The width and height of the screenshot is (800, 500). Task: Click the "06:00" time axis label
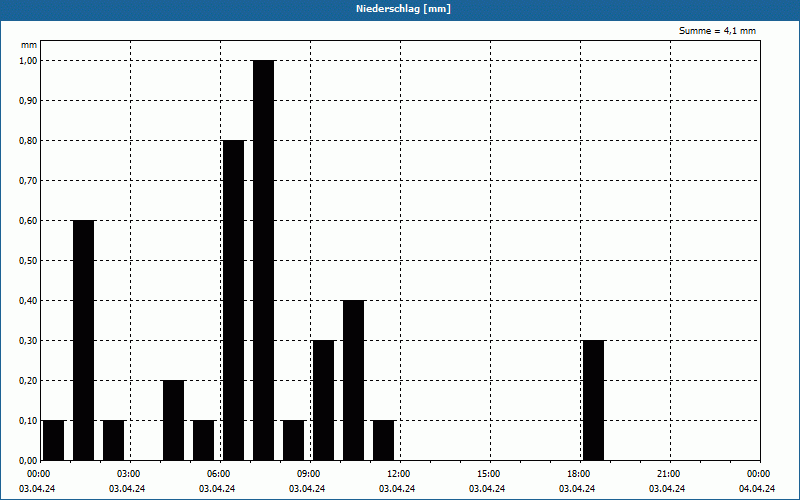(219, 474)
